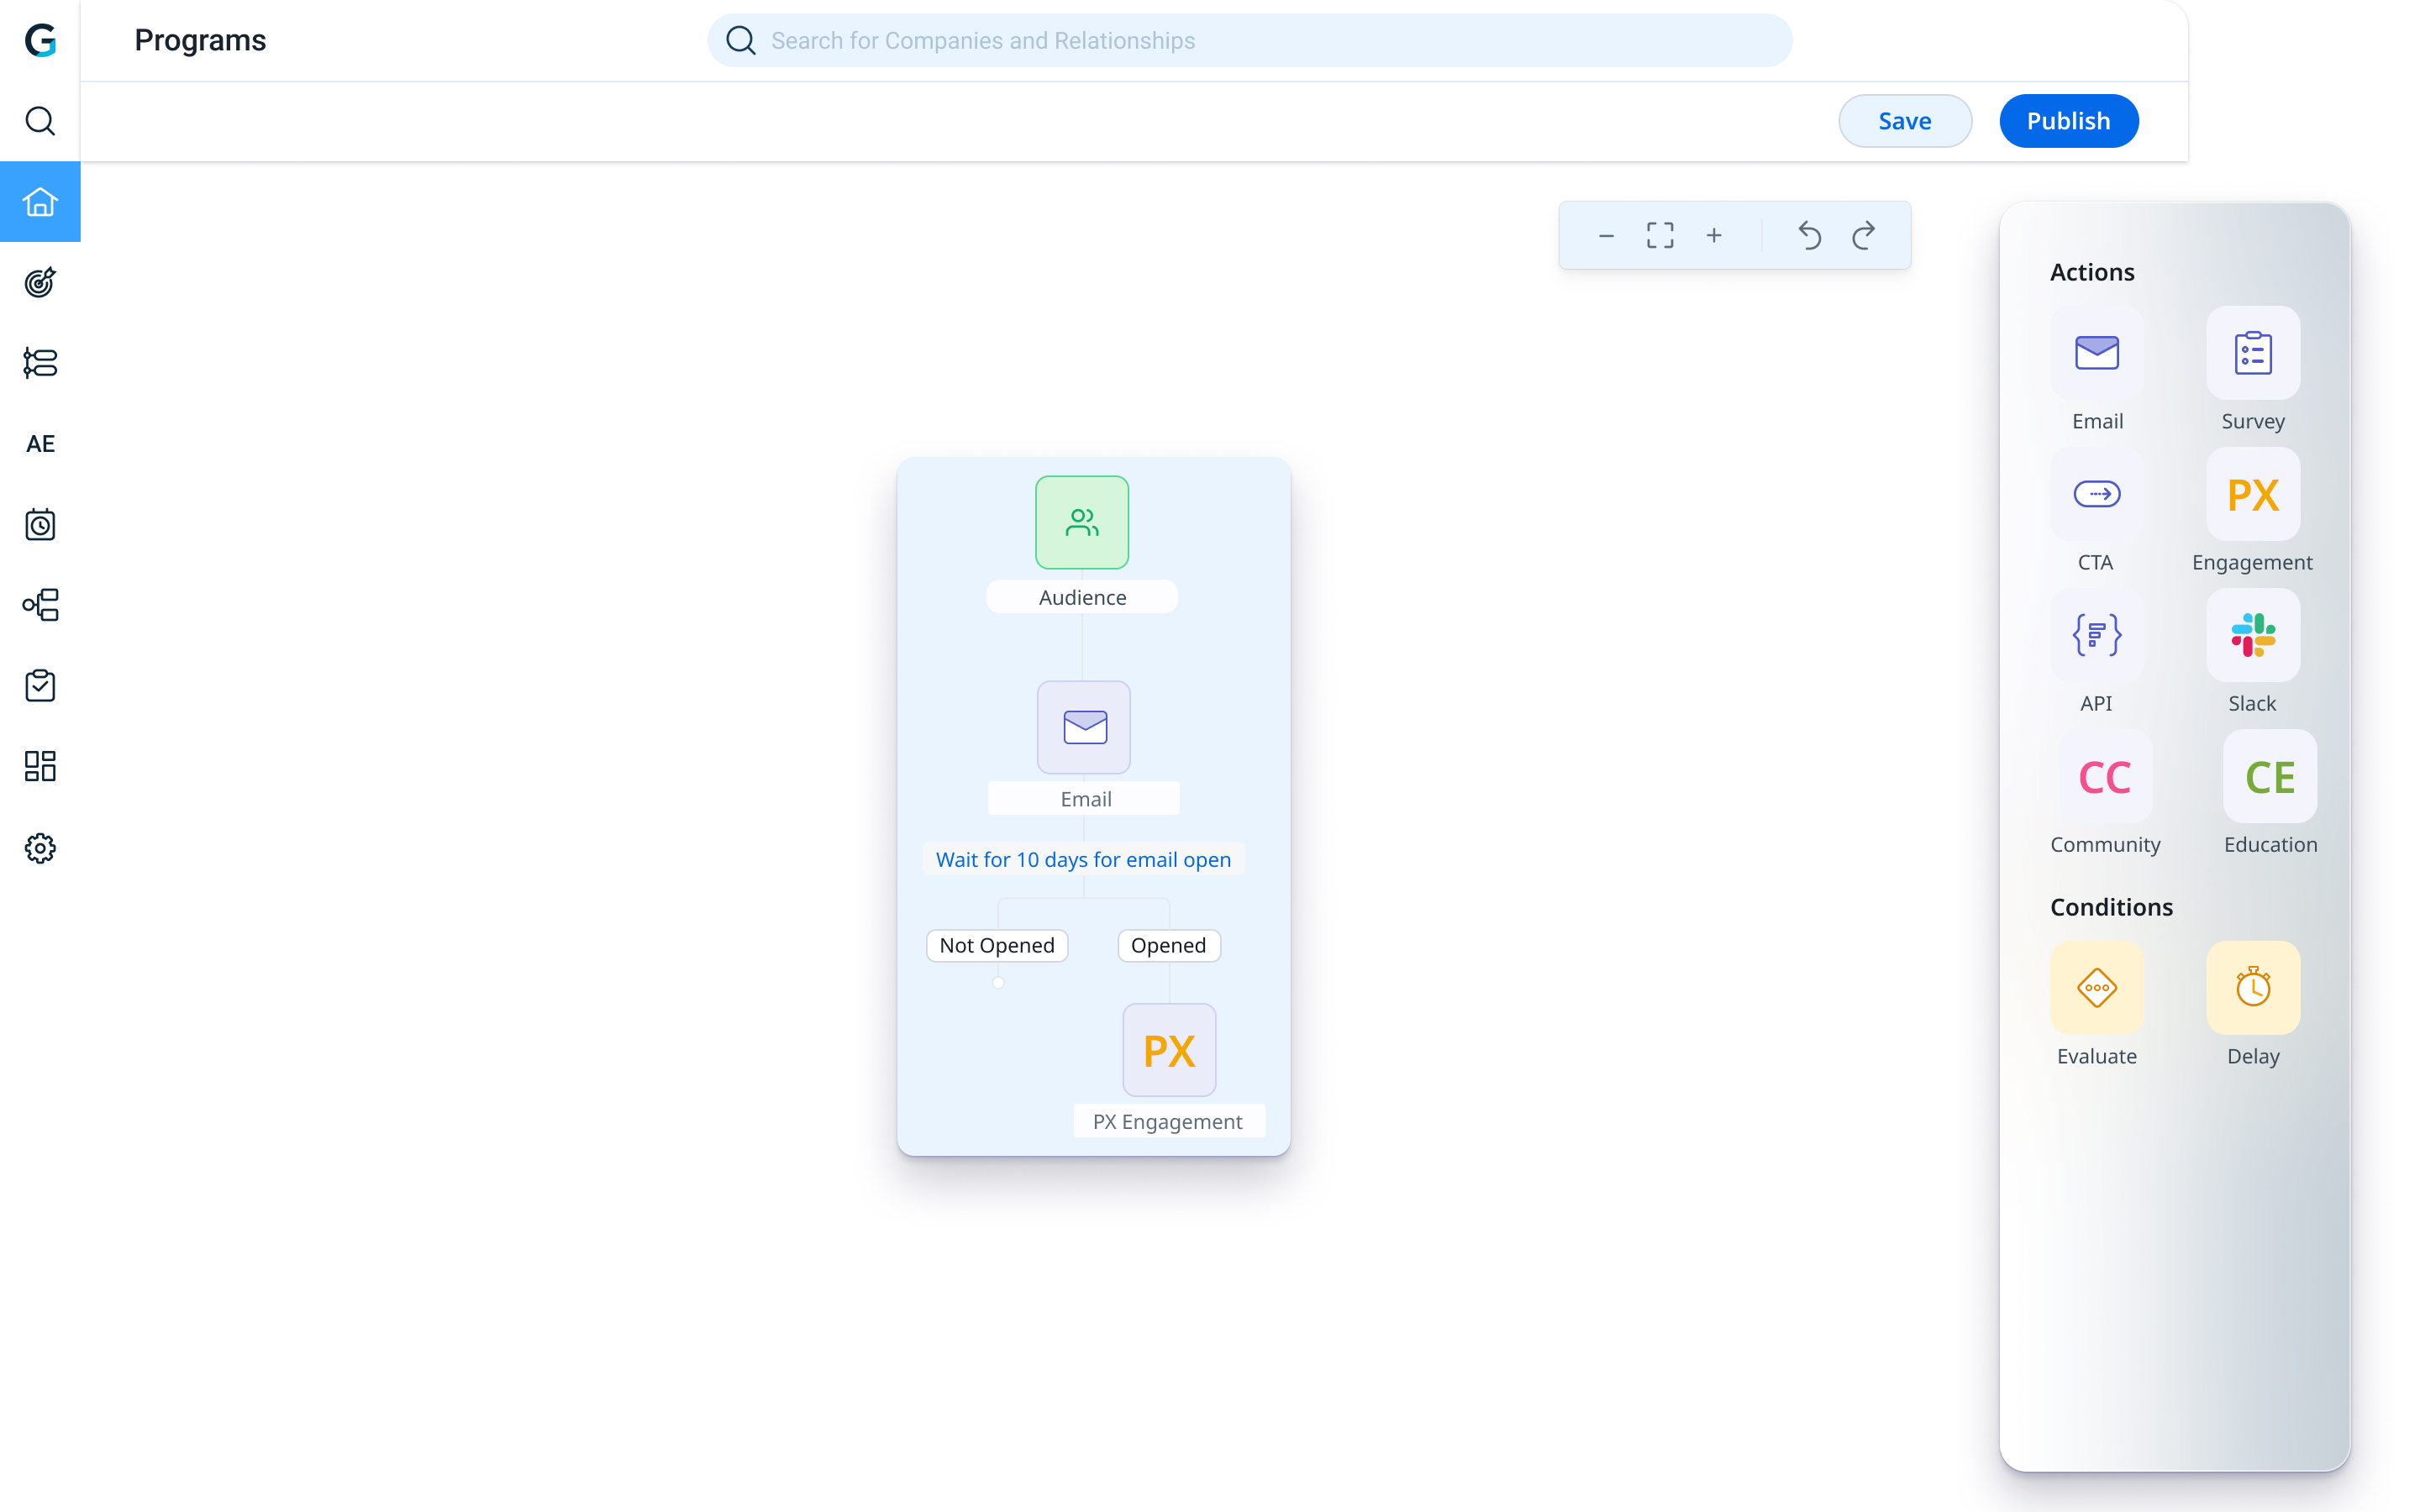Select the CC Community action
Image resolution: width=2420 pixels, height=1512 pixels.
pos(2103,777)
